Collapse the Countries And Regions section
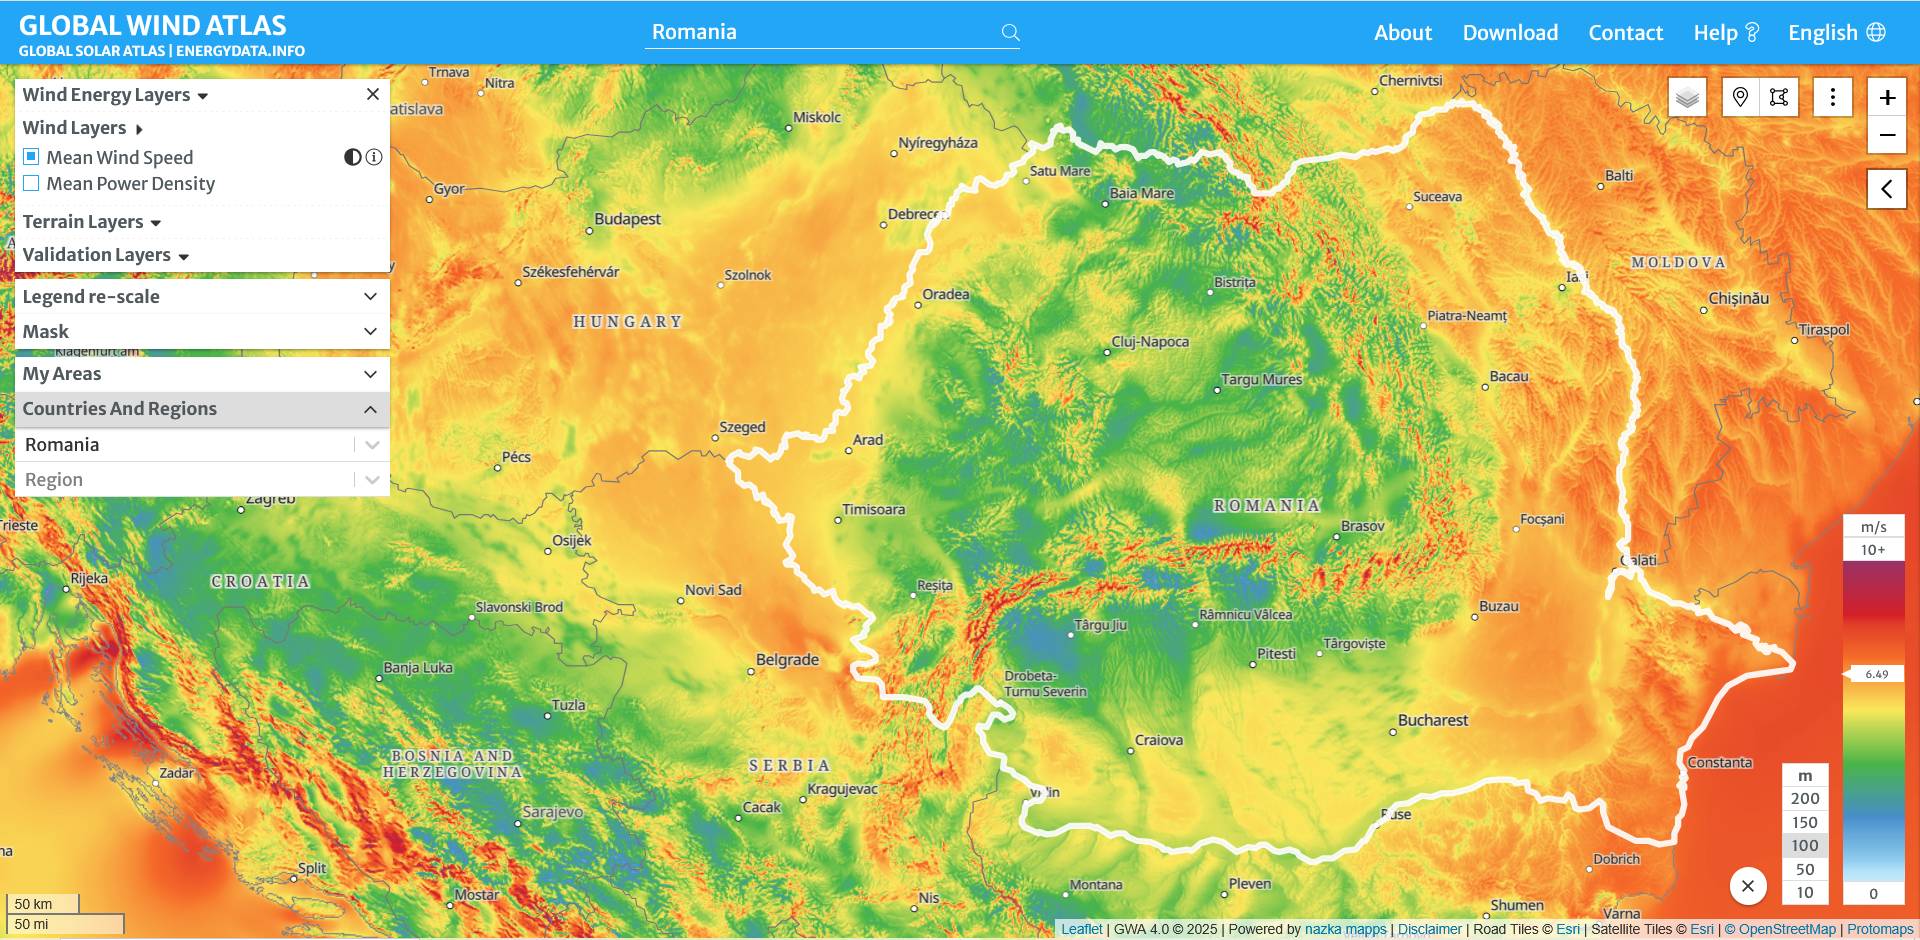Viewport: 1920px width, 940px height. pyautogui.click(x=369, y=409)
